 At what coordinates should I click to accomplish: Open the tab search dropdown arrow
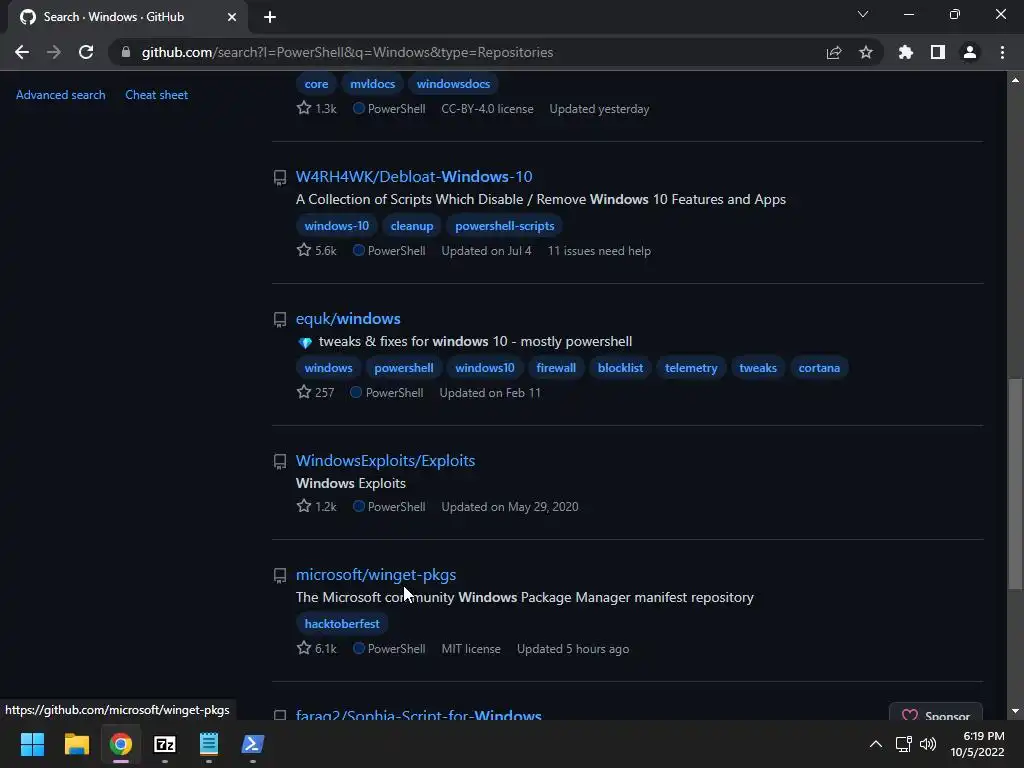pyautogui.click(x=863, y=14)
